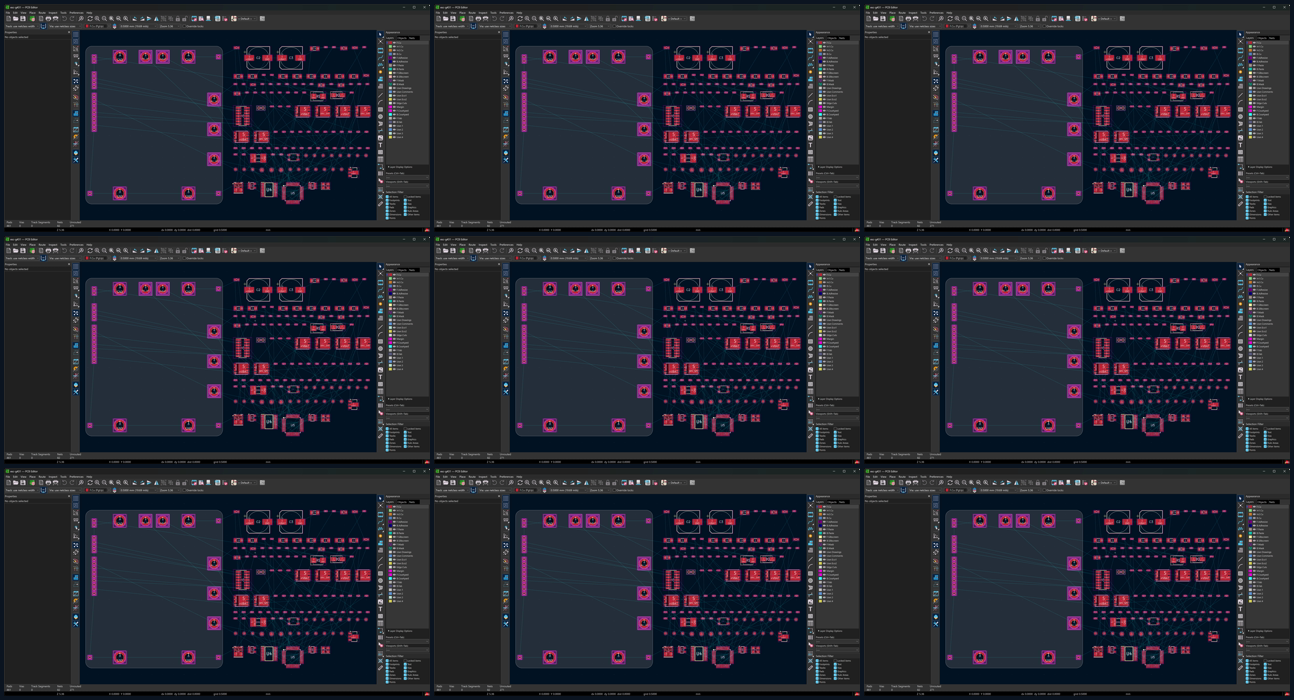Click the Edge.Cuts color swatch in the bottom-middle window
Image resolution: width=1294 pixels, height=700 pixels.
click(x=820, y=567)
